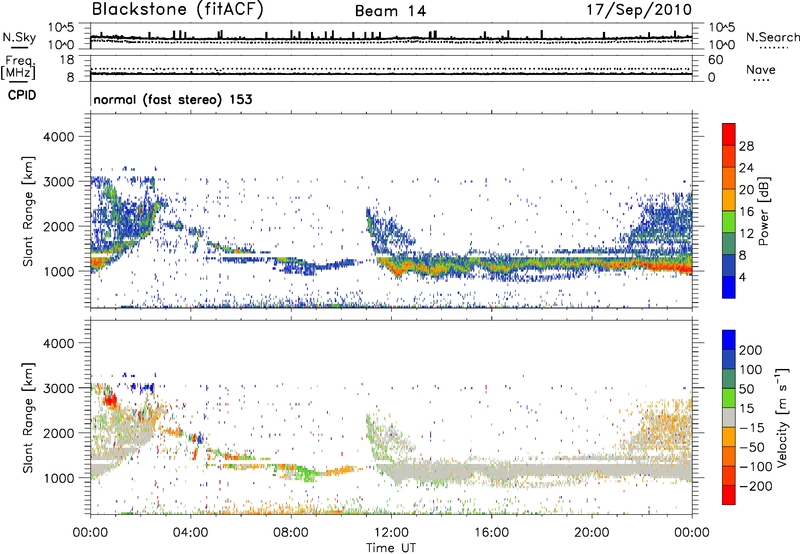Click the 00:00 label at axis start
The height and width of the screenshot is (554, 800).
coord(90,533)
